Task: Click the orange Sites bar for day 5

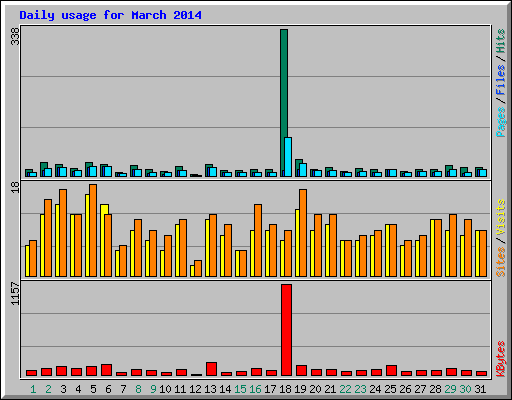Action: (x=93, y=230)
